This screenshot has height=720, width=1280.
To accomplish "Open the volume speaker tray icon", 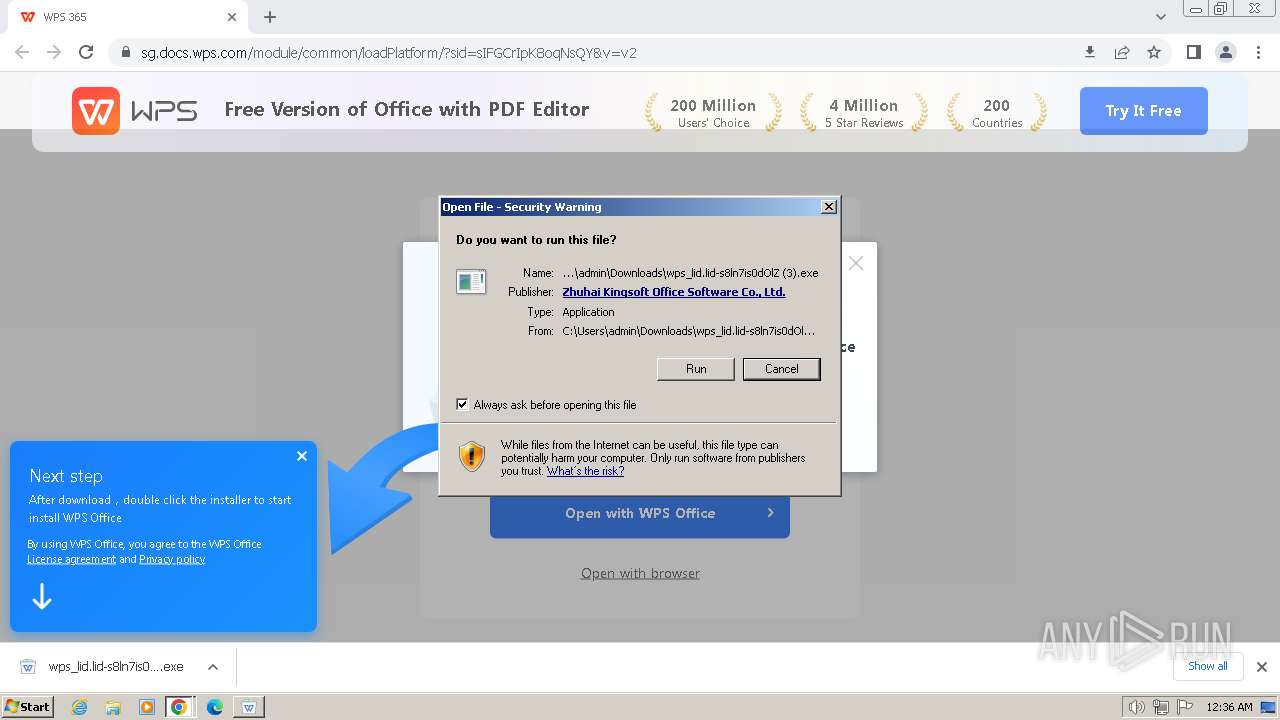I will [x=1137, y=707].
